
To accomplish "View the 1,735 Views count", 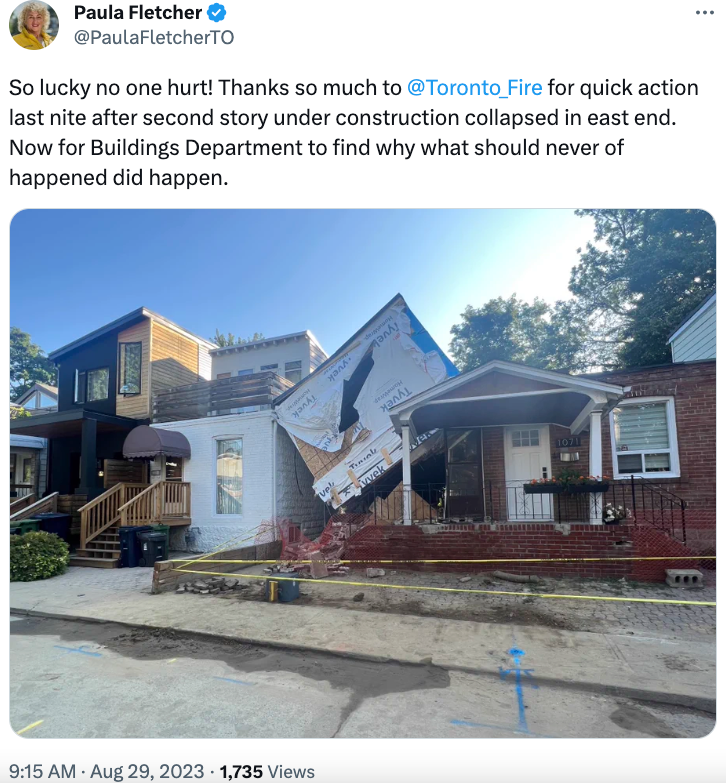I will pyautogui.click(x=267, y=771).
